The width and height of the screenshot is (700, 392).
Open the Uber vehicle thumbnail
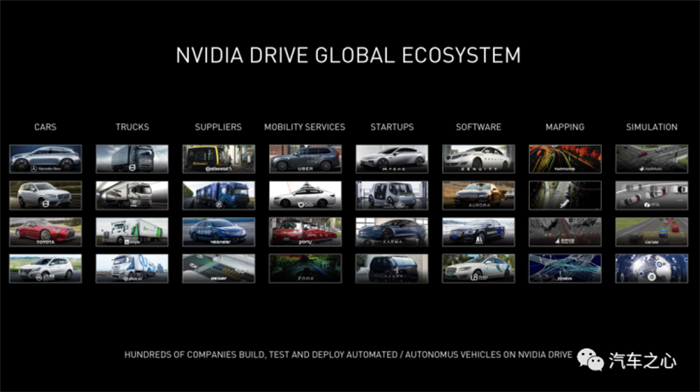pos(305,159)
